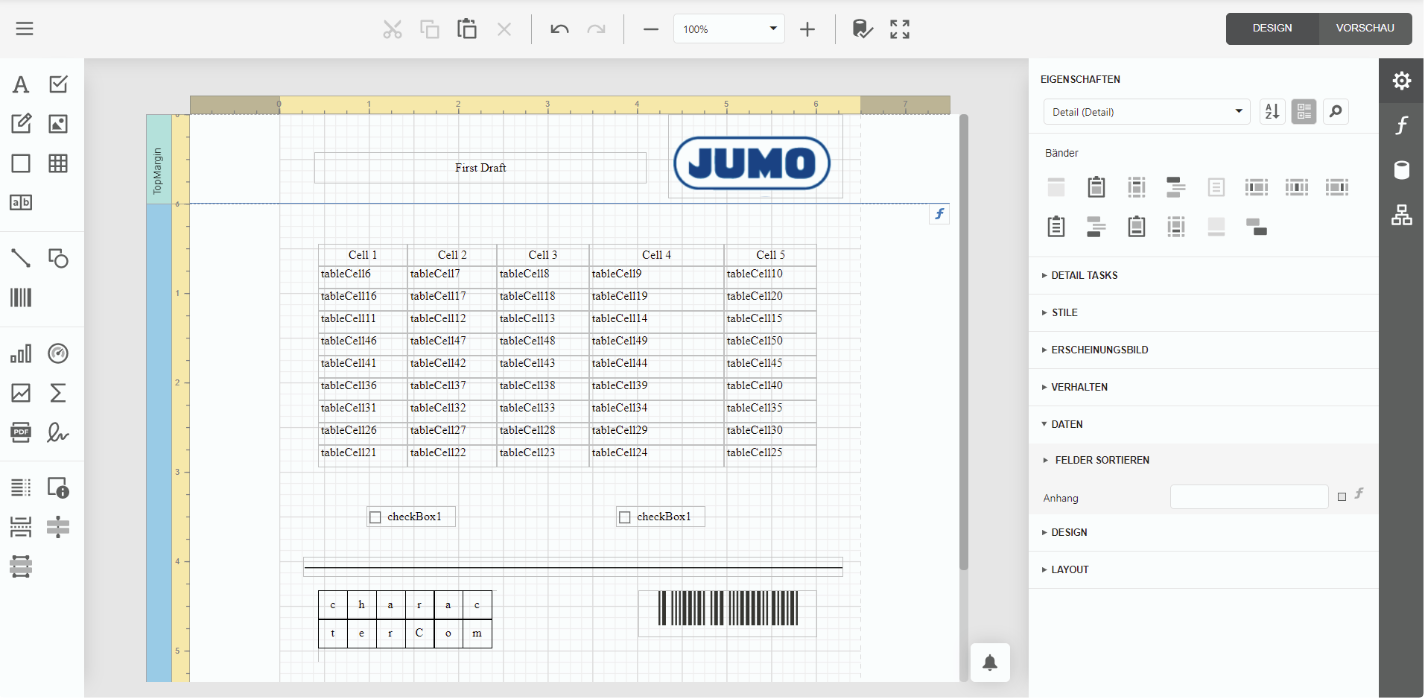Select the Table tool in toolbox
Viewport: 1424px width, 699px height.
58,164
